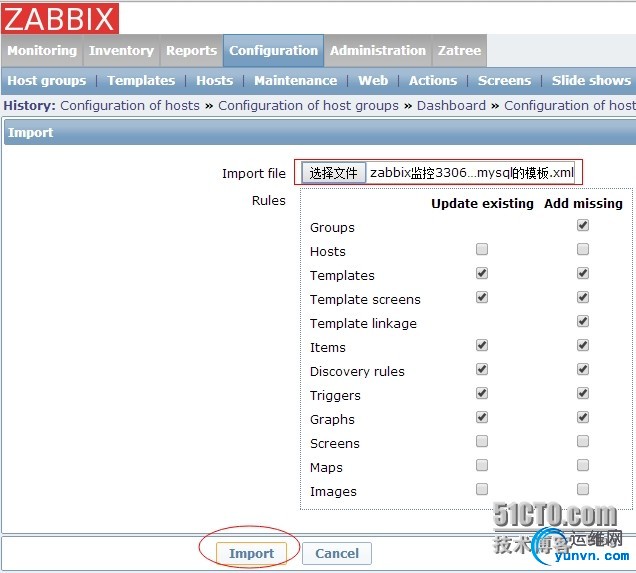Uncheck Update existing for Triggers
636x573 pixels.
point(482,393)
